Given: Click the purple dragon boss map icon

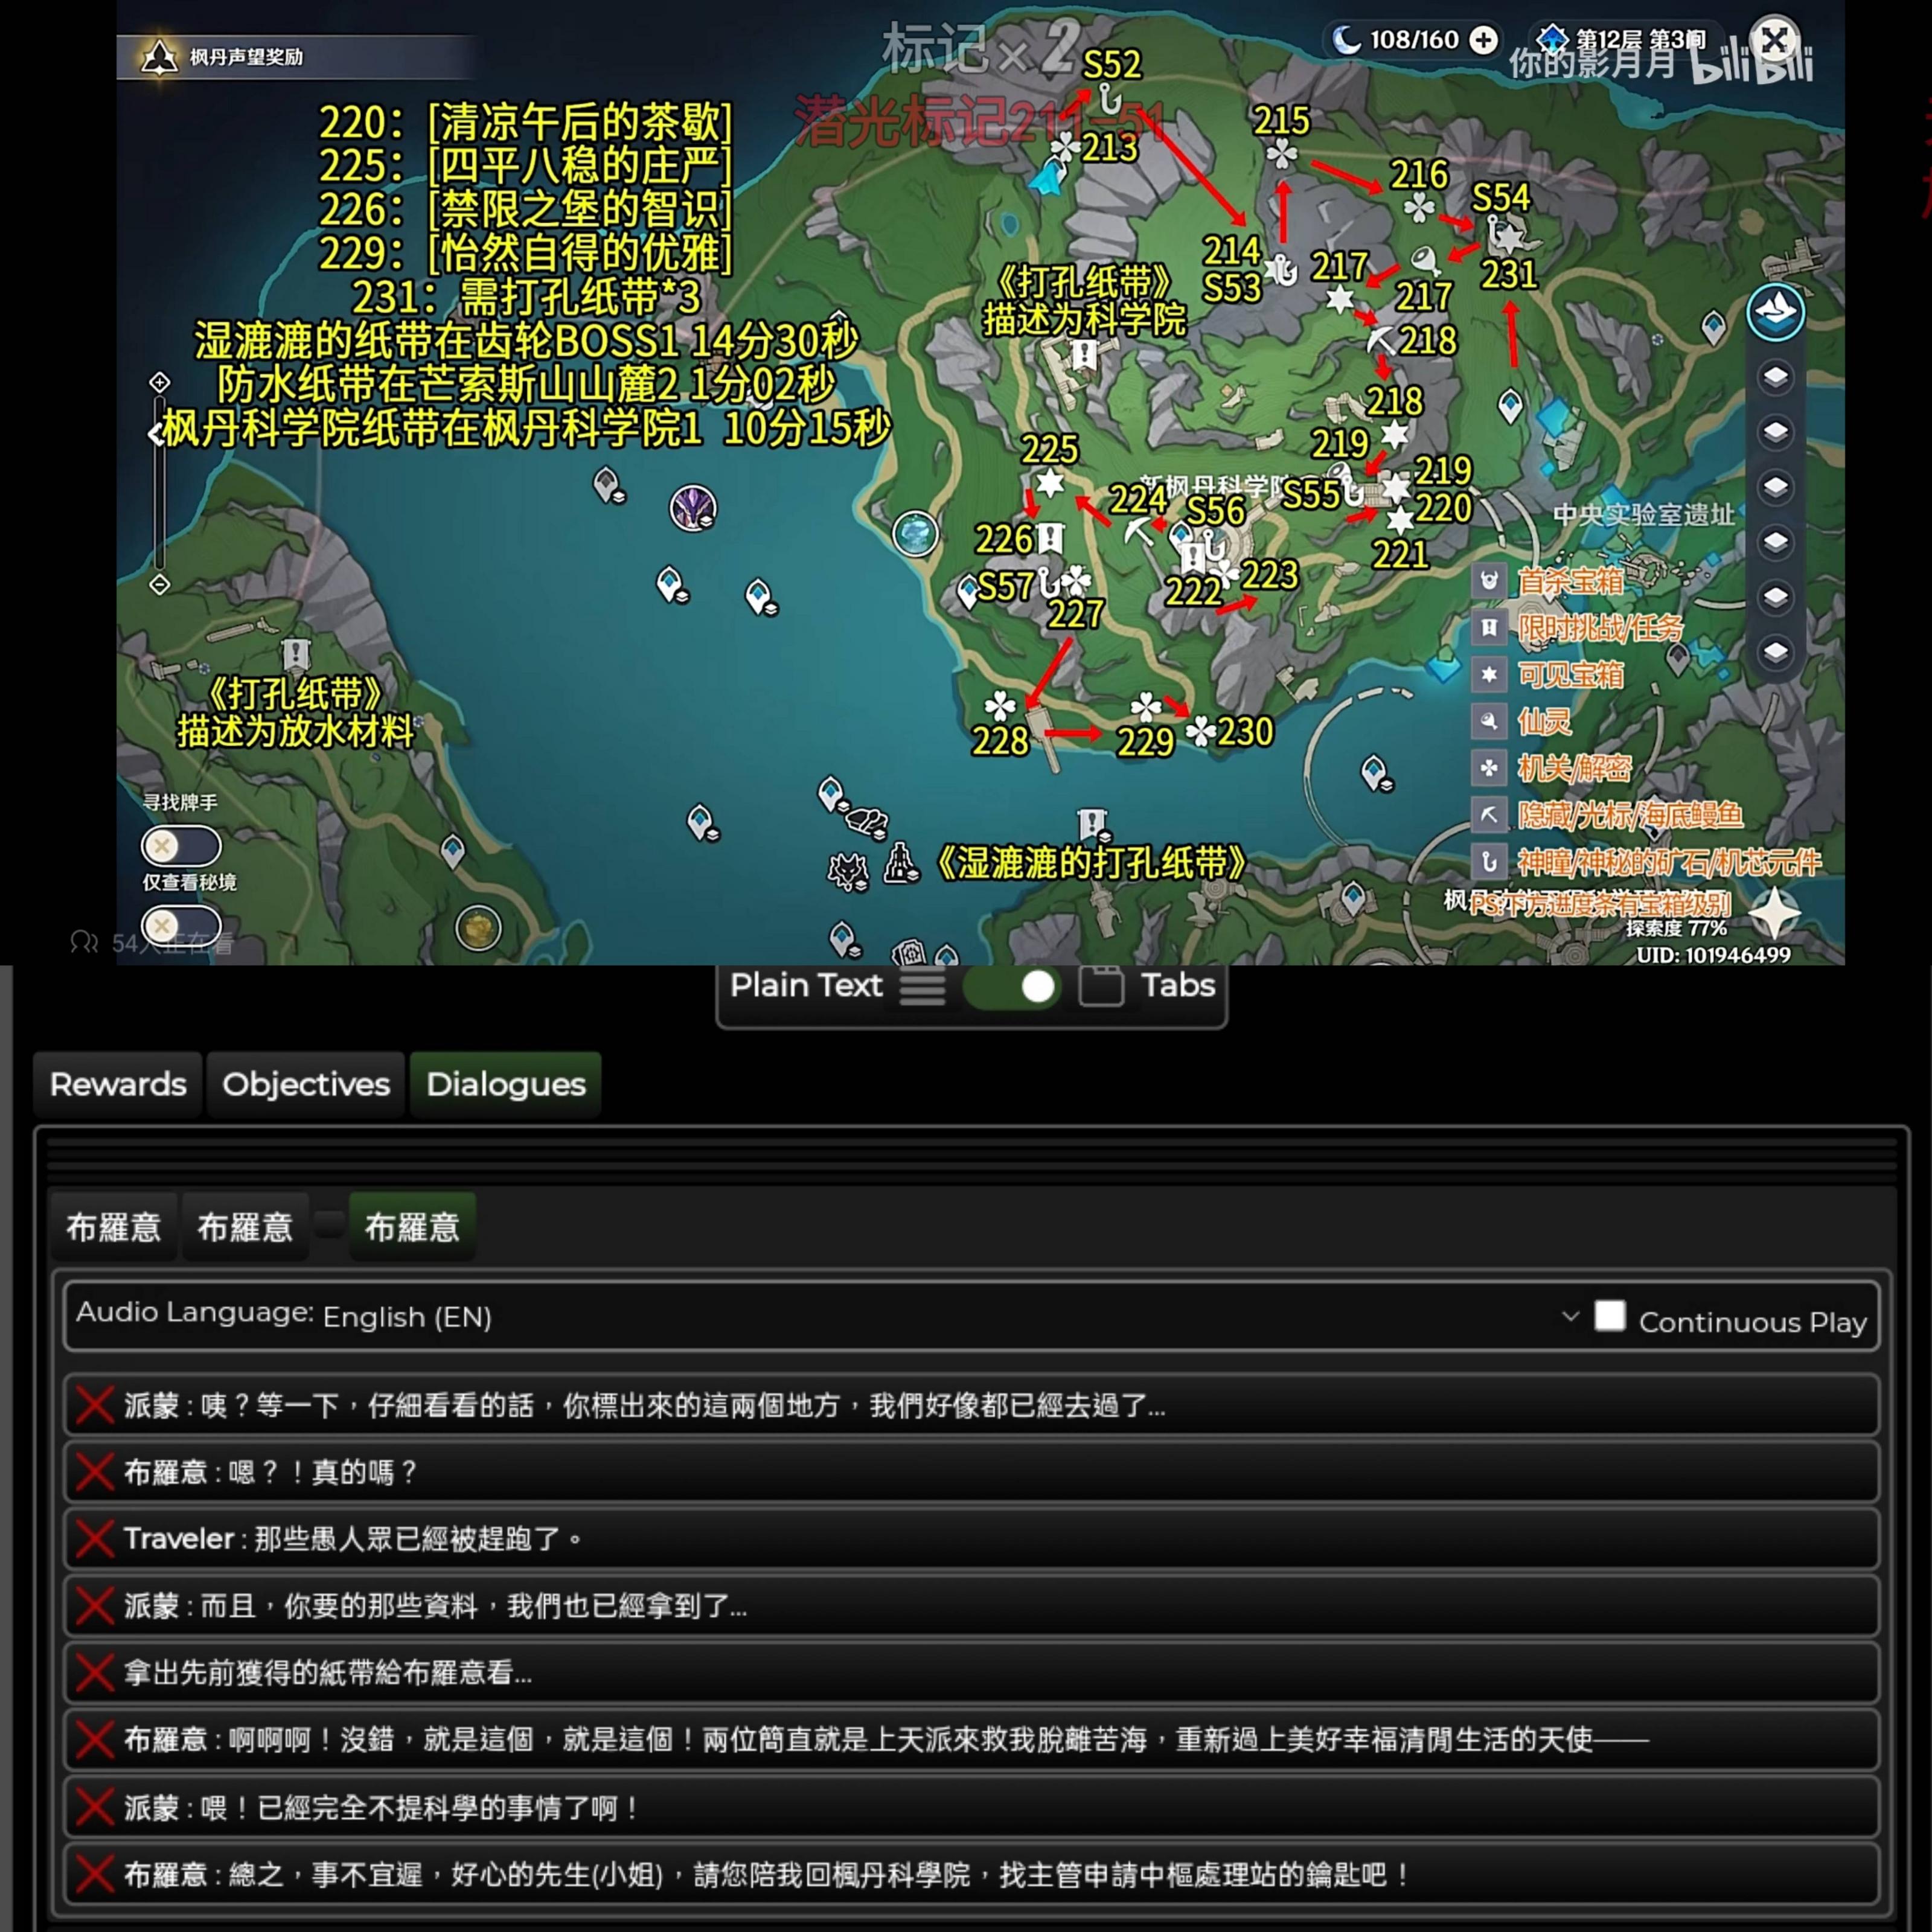Looking at the screenshot, I should [x=693, y=508].
